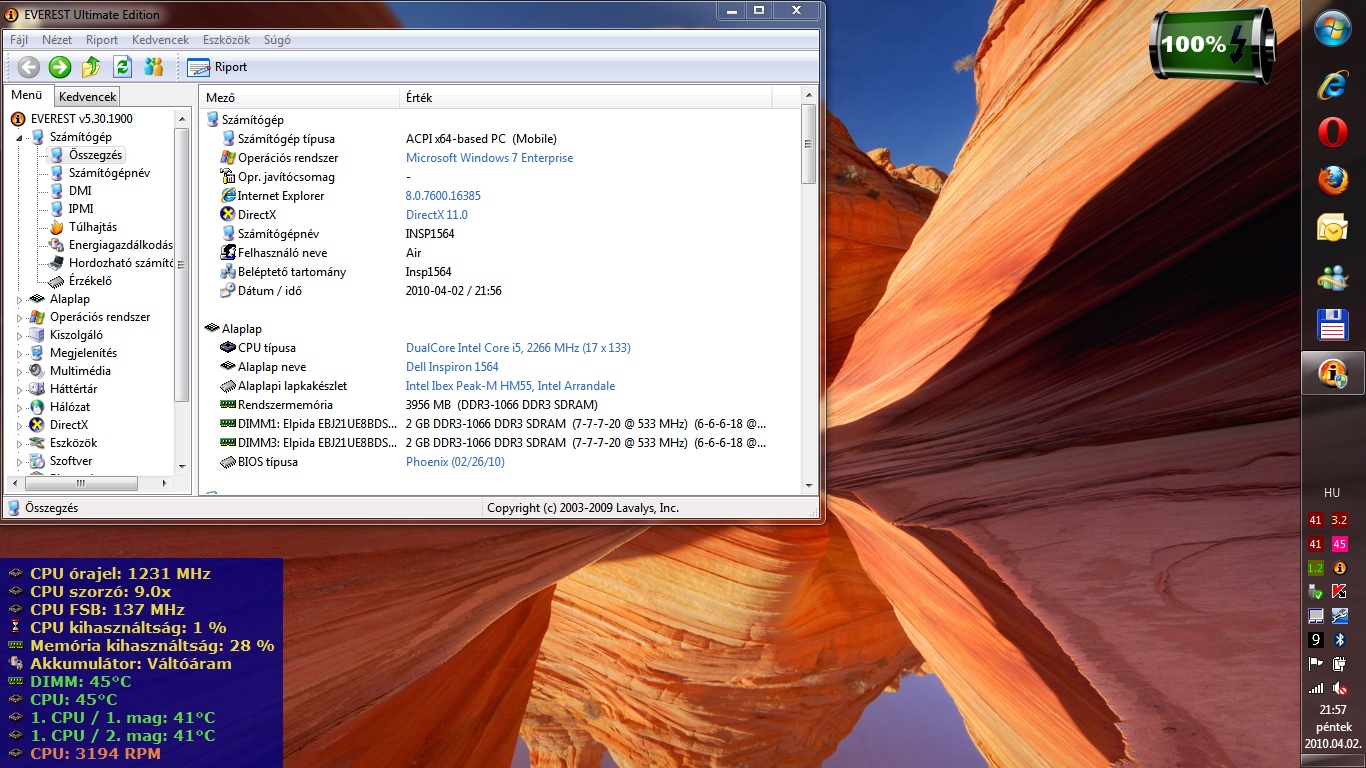This screenshot has width=1366, height=768.
Task: Expand the Kiszolgáló tree node
Action: (20, 335)
